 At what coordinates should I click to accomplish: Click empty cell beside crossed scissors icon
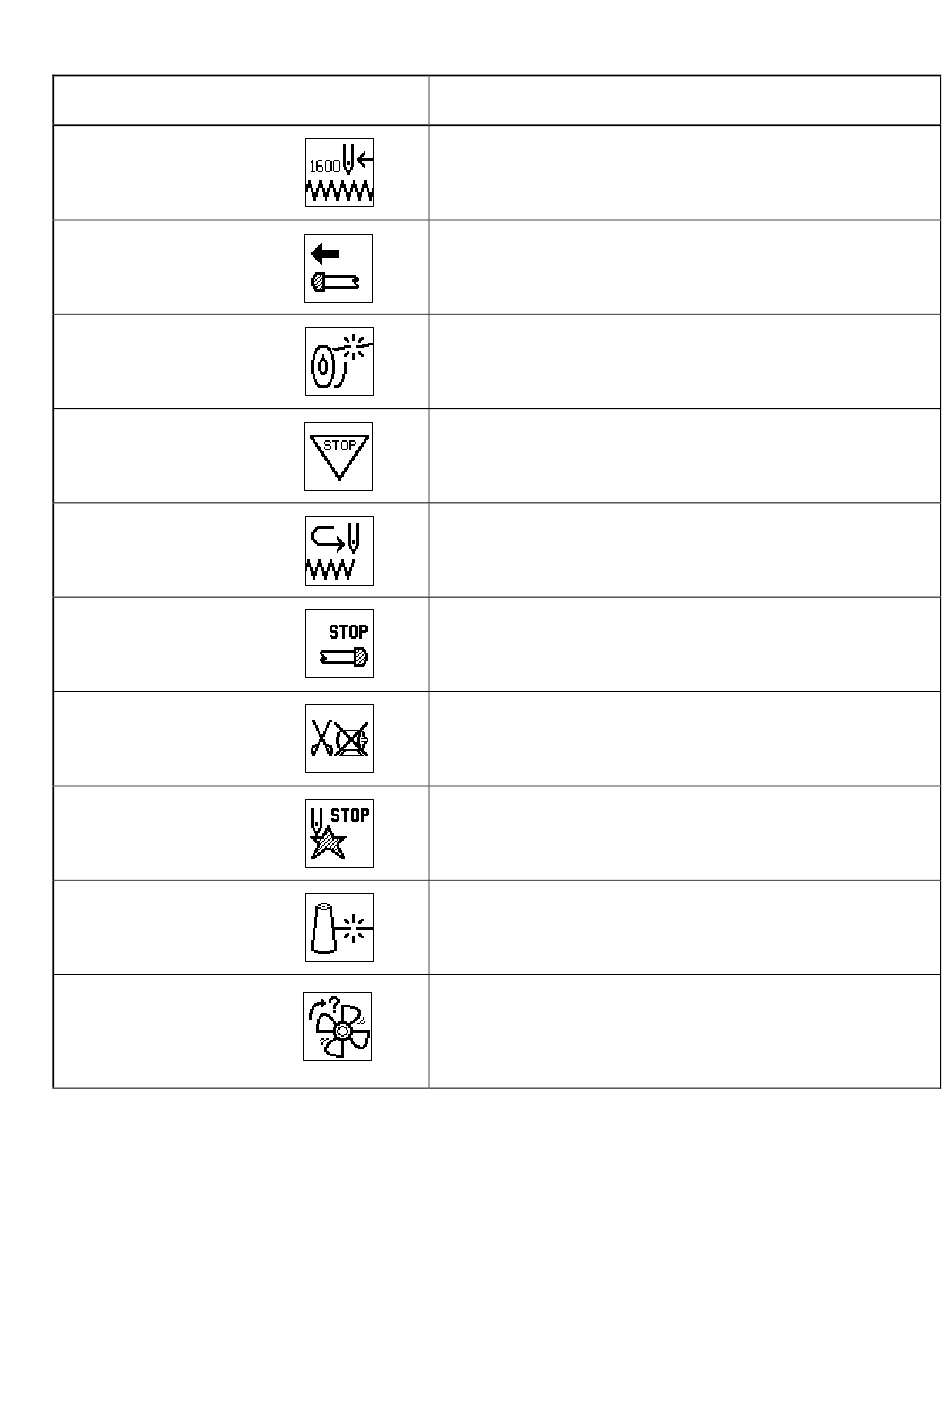685,738
